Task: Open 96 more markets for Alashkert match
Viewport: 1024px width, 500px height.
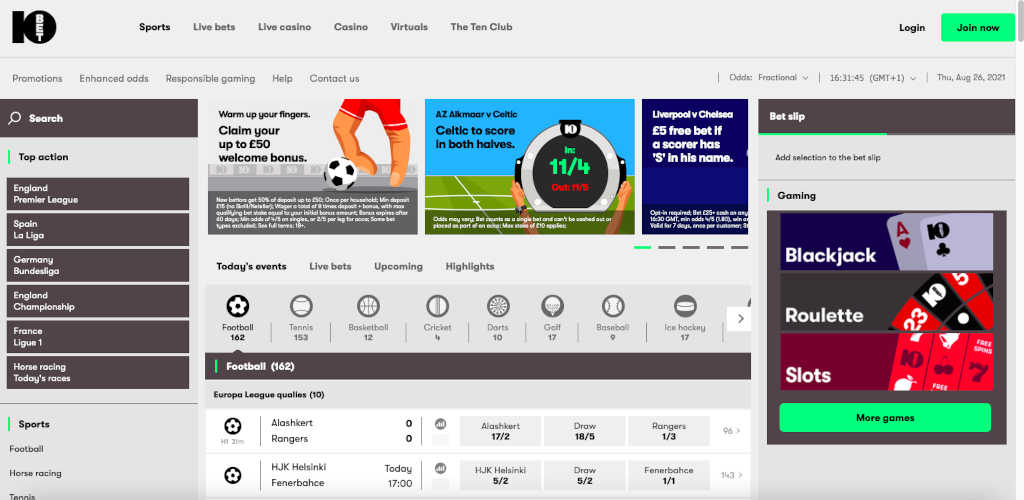Action: [731, 431]
